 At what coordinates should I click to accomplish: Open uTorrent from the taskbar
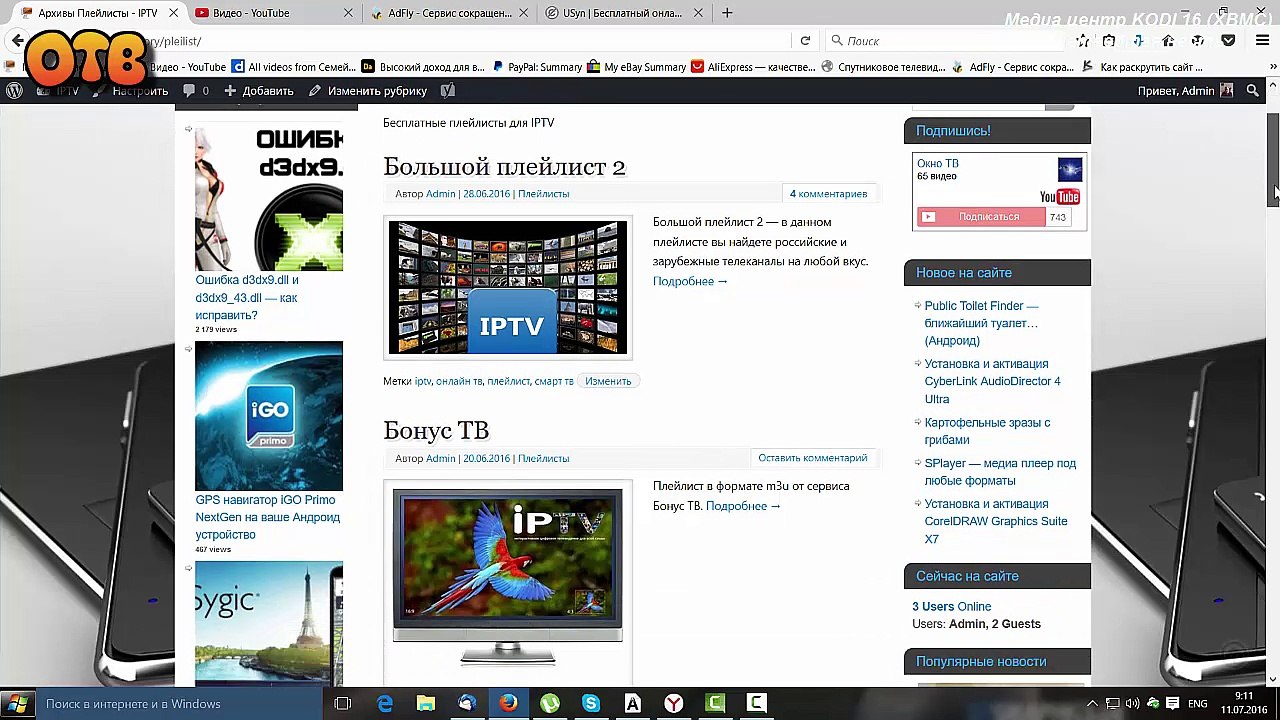[x=550, y=704]
